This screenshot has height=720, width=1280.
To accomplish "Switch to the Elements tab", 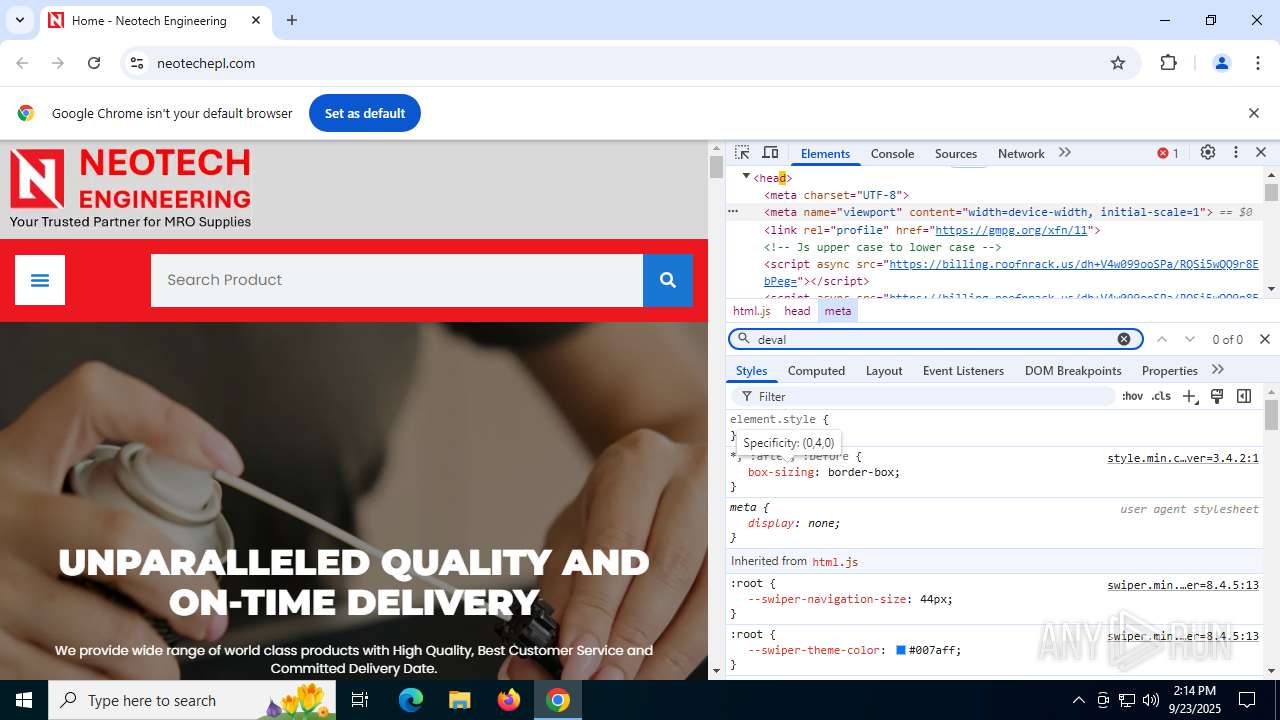I will [x=825, y=153].
